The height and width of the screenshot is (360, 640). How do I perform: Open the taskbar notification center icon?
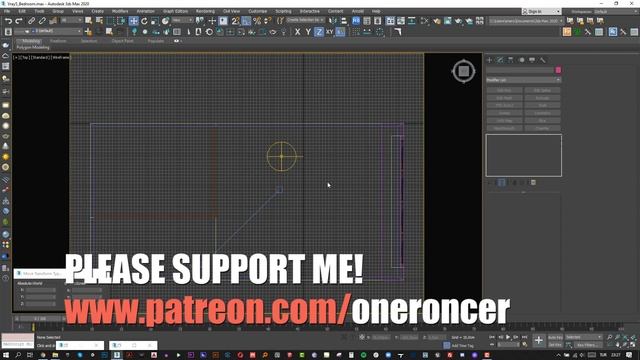[x=629, y=356]
